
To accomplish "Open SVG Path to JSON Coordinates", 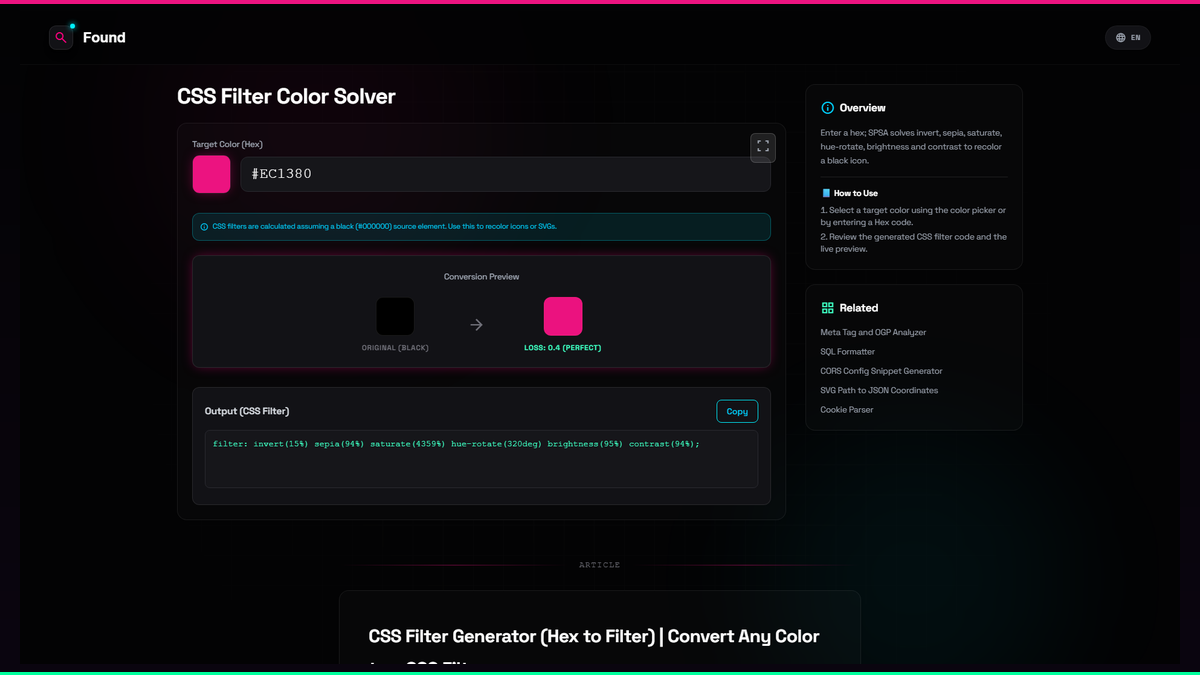I will pyautogui.click(x=879, y=391).
